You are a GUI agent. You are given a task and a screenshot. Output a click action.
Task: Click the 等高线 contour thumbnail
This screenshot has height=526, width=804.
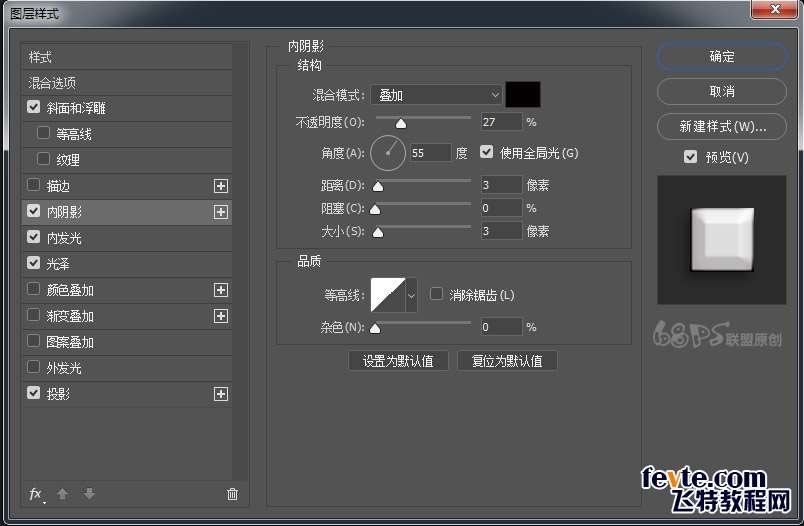point(388,295)
